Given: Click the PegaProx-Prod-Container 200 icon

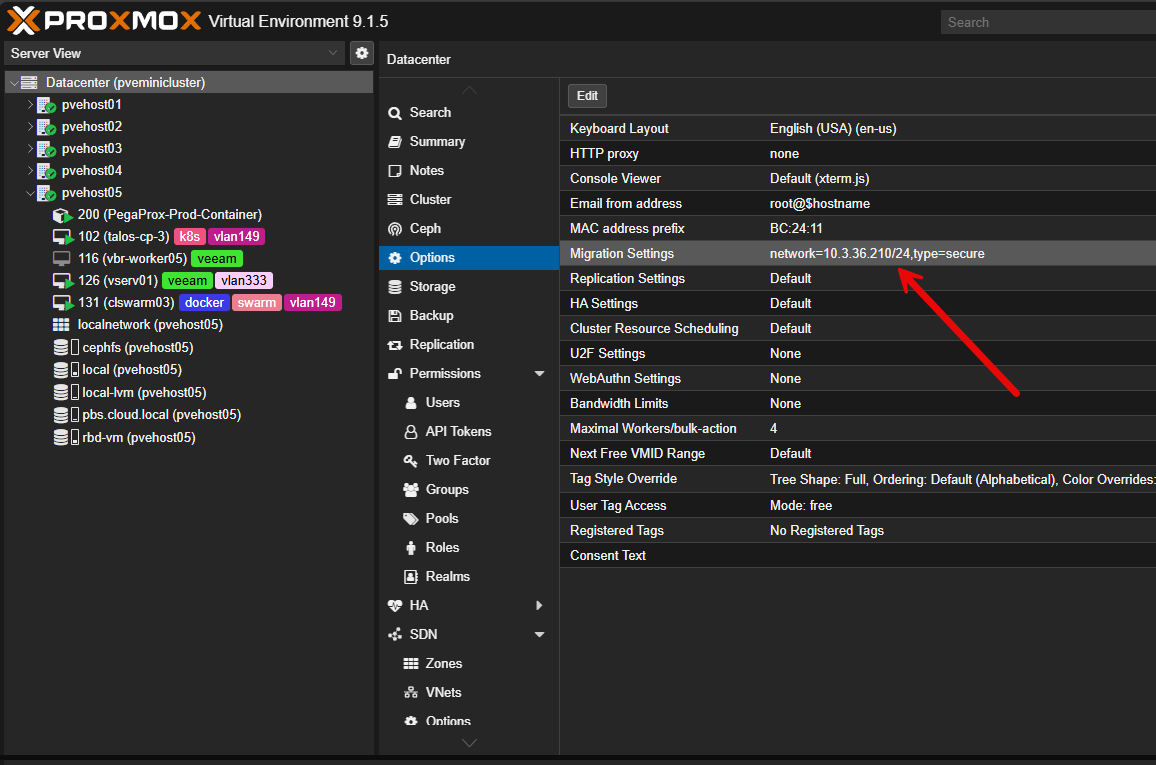Looking at the screenshot, I should point(62,215).
